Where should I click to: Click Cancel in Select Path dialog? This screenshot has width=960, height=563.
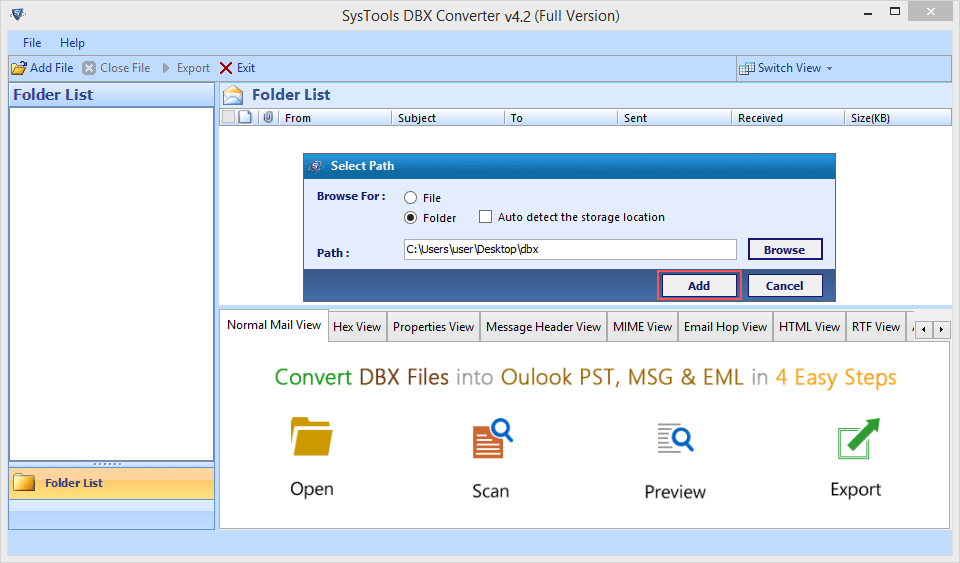(x=785, y=285)
